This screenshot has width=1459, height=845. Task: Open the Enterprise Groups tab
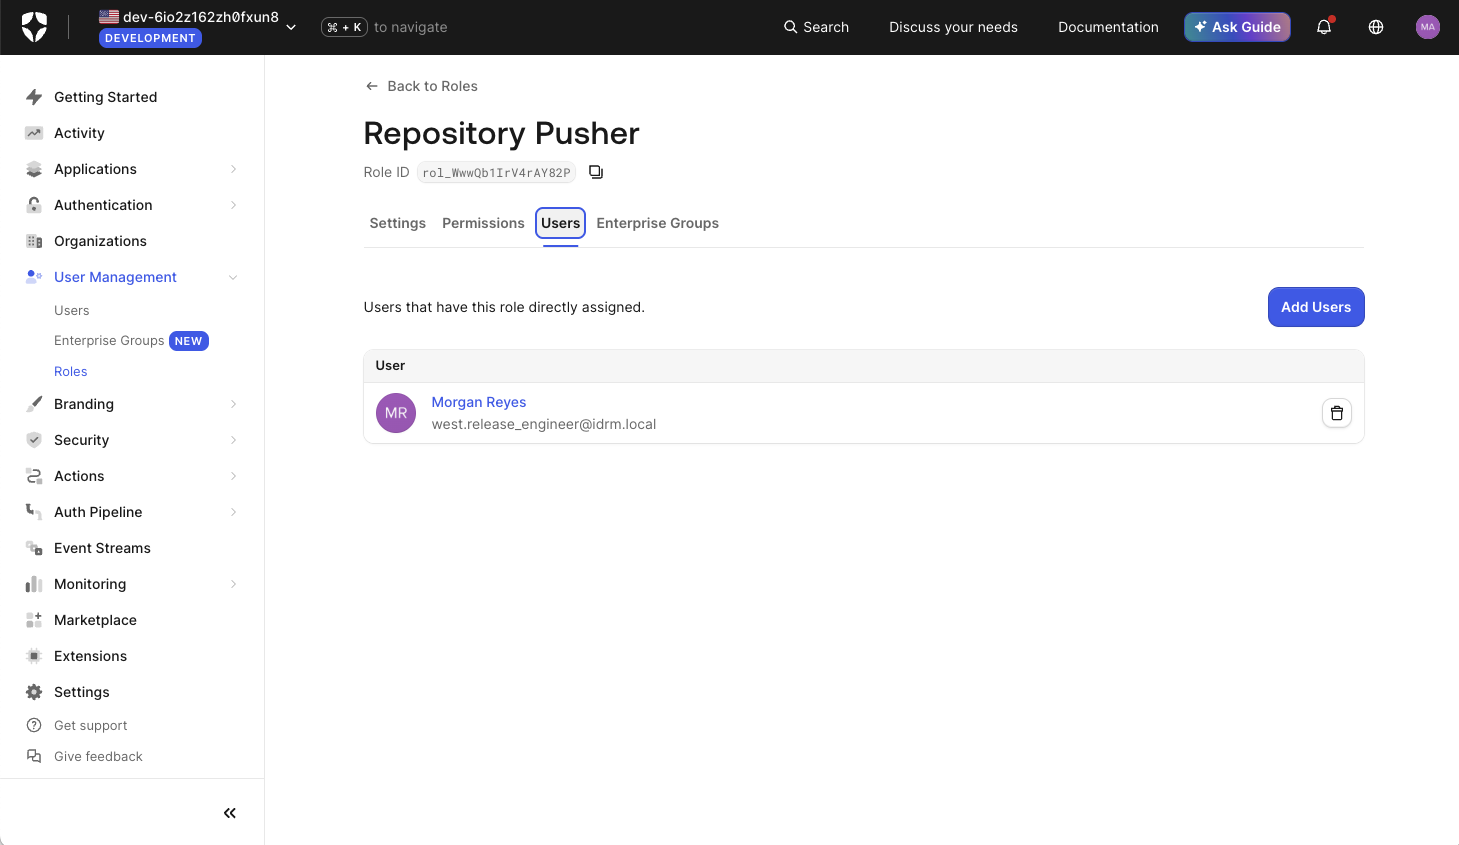(x=658, y=223)
